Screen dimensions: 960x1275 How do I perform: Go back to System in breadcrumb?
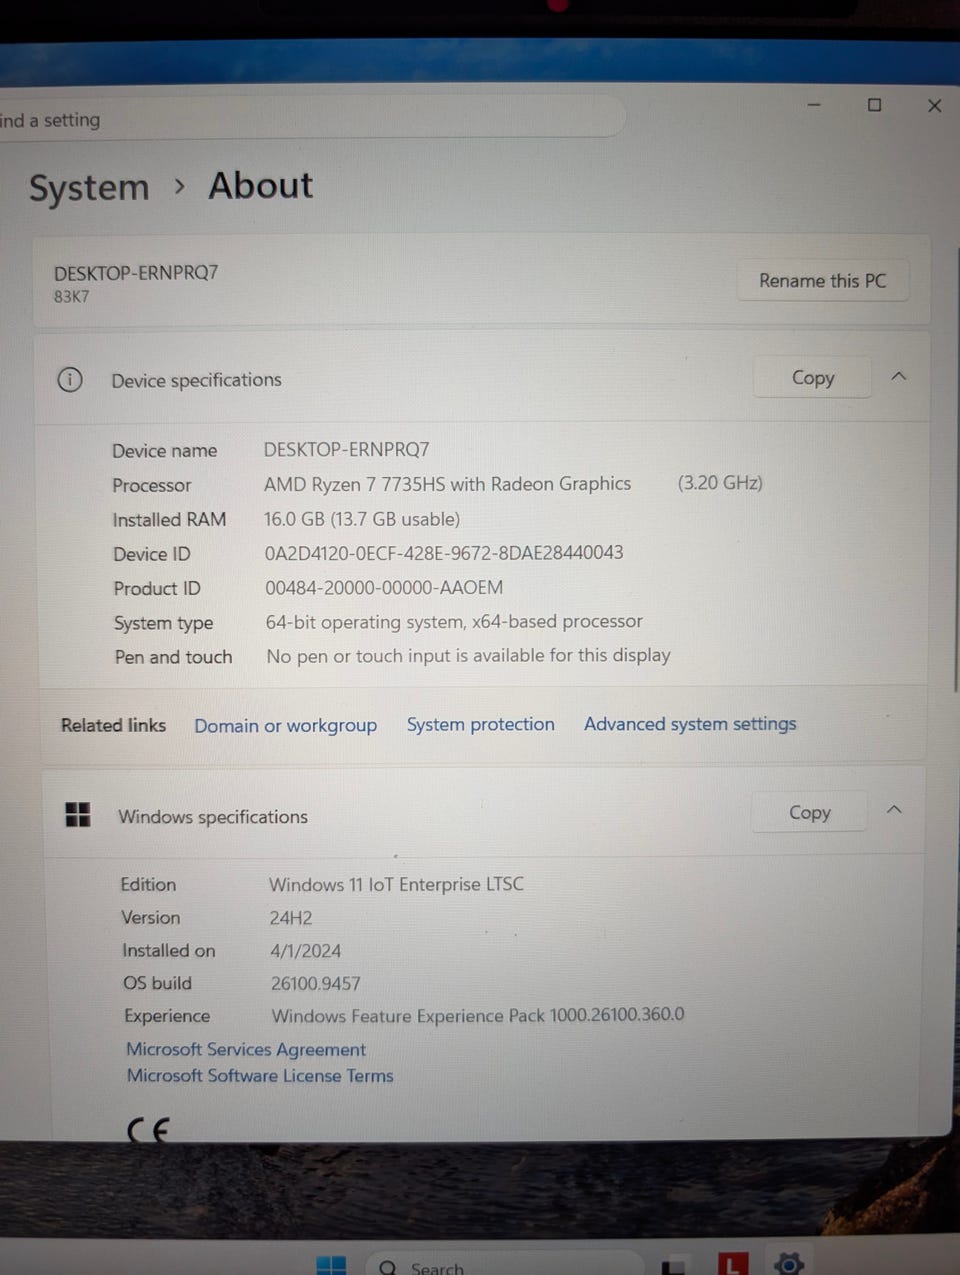point(89,188)
